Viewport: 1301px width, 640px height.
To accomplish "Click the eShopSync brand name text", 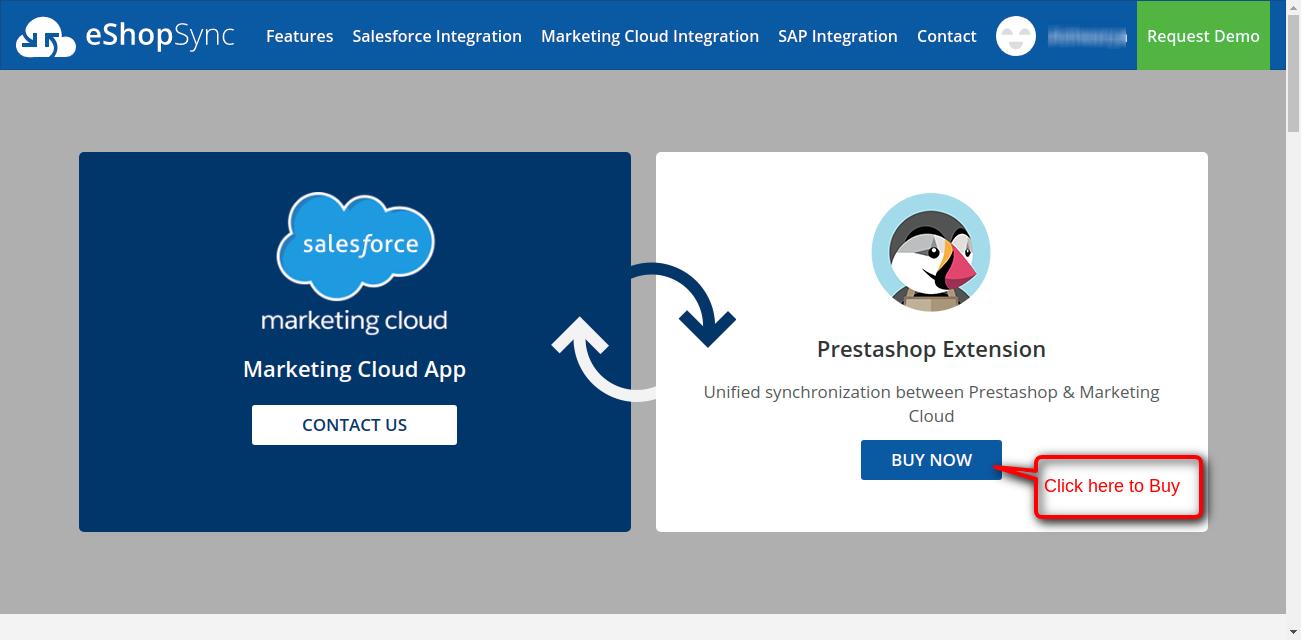I will pyautogui.click(x=160, y=36).
